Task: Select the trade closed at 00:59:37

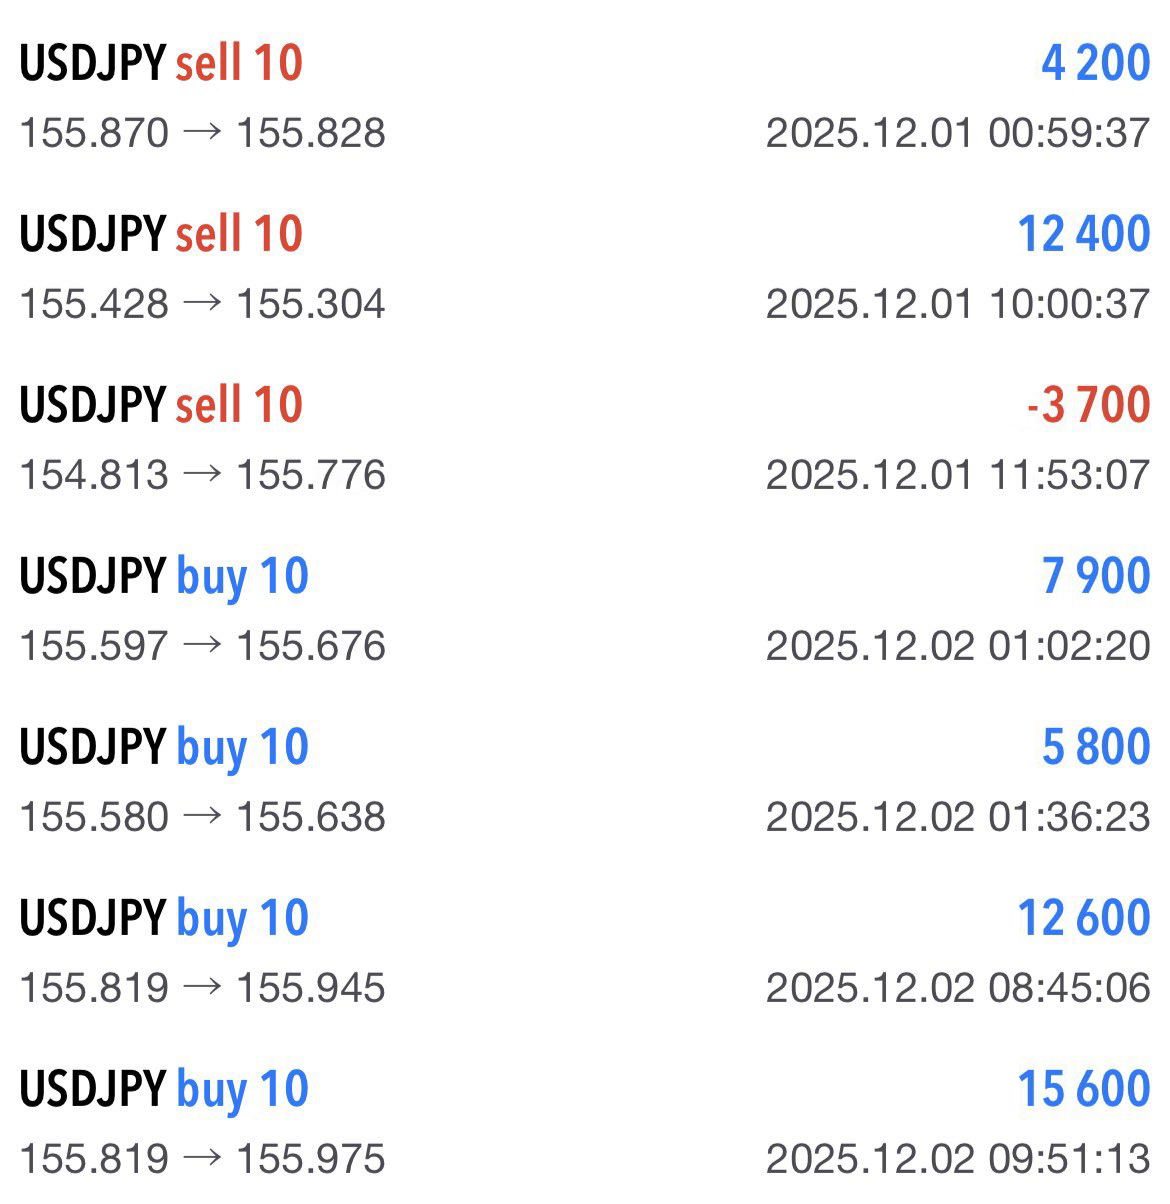Action: [957, 133]
